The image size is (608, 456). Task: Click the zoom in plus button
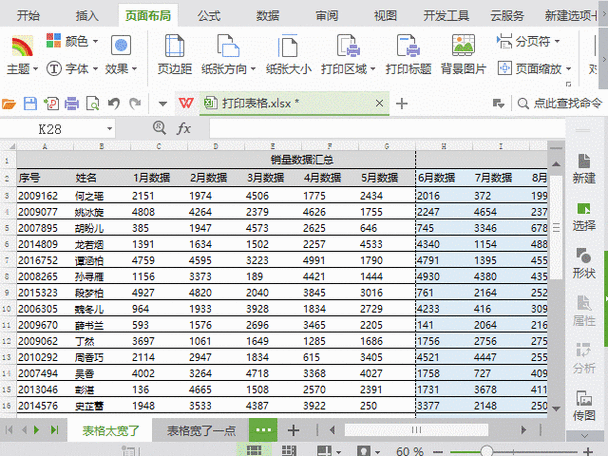(588, 451)
